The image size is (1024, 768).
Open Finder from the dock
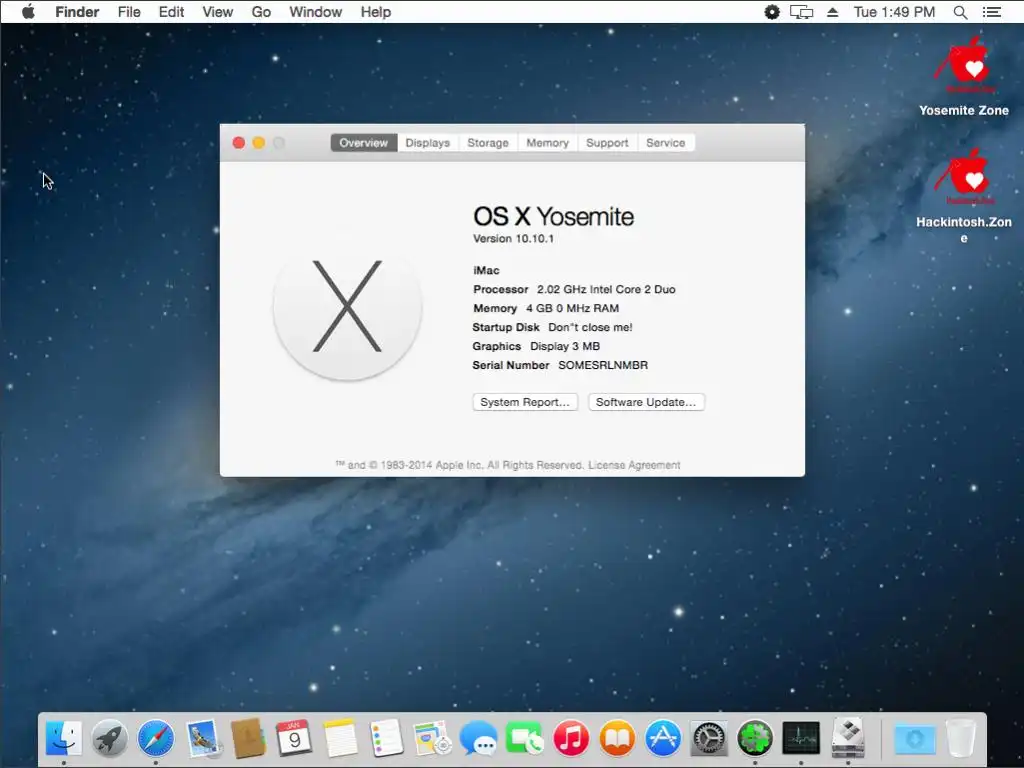pyautogui.click(x=63, y=738)
